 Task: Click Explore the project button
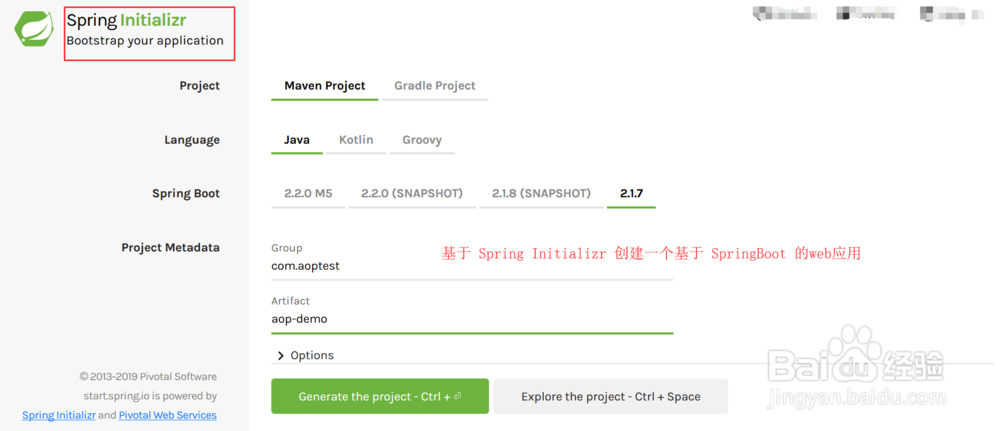[x=611, y=397]
